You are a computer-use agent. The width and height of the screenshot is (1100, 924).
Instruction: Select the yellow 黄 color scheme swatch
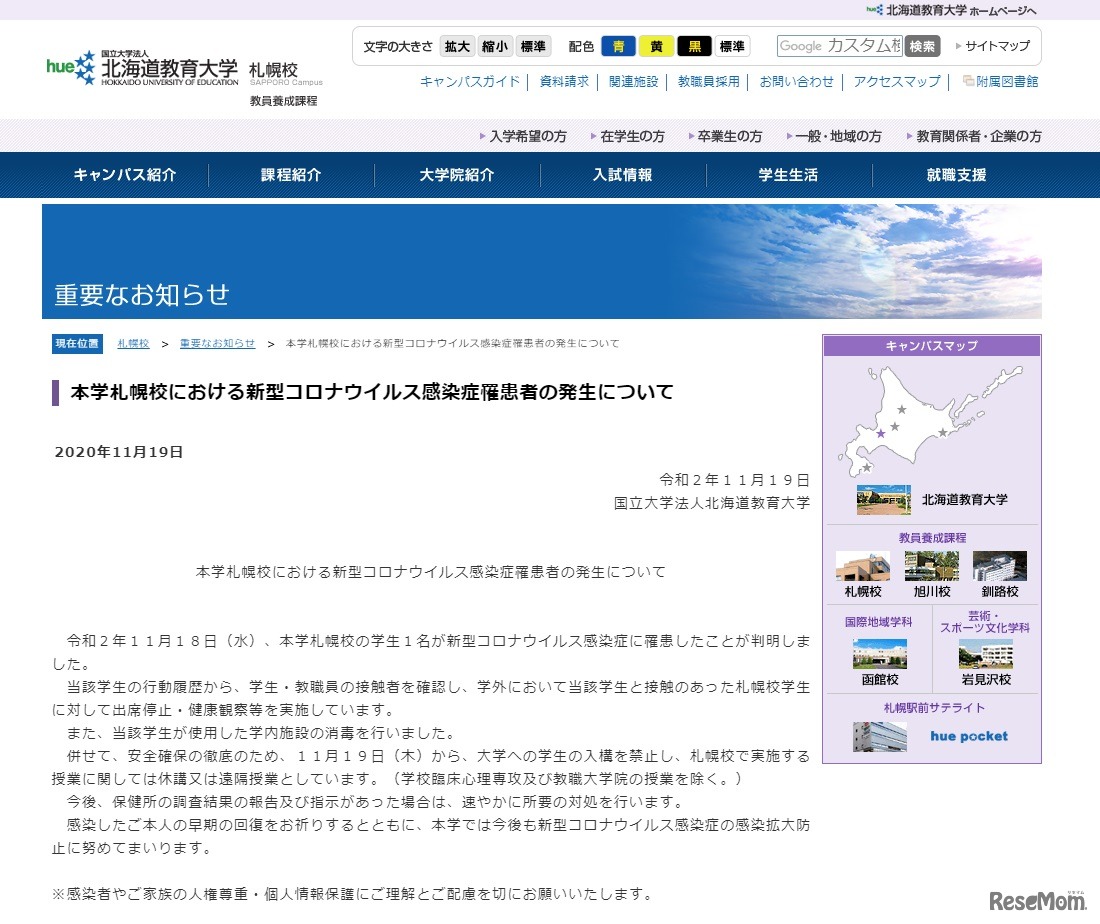[657, 45]
